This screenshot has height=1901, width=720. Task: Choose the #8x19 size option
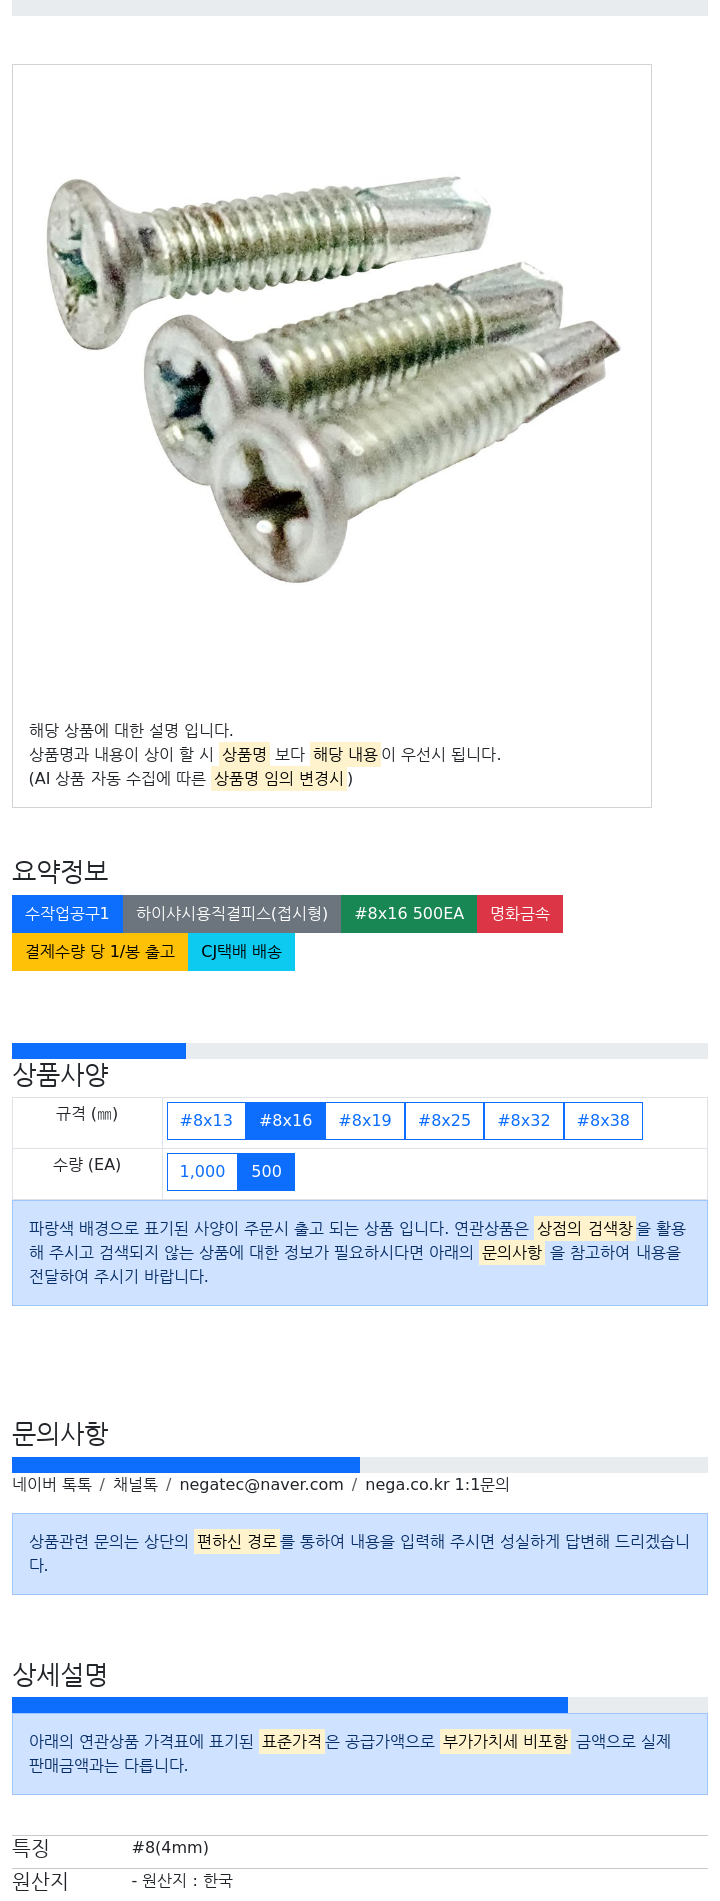coord(365,1121)
